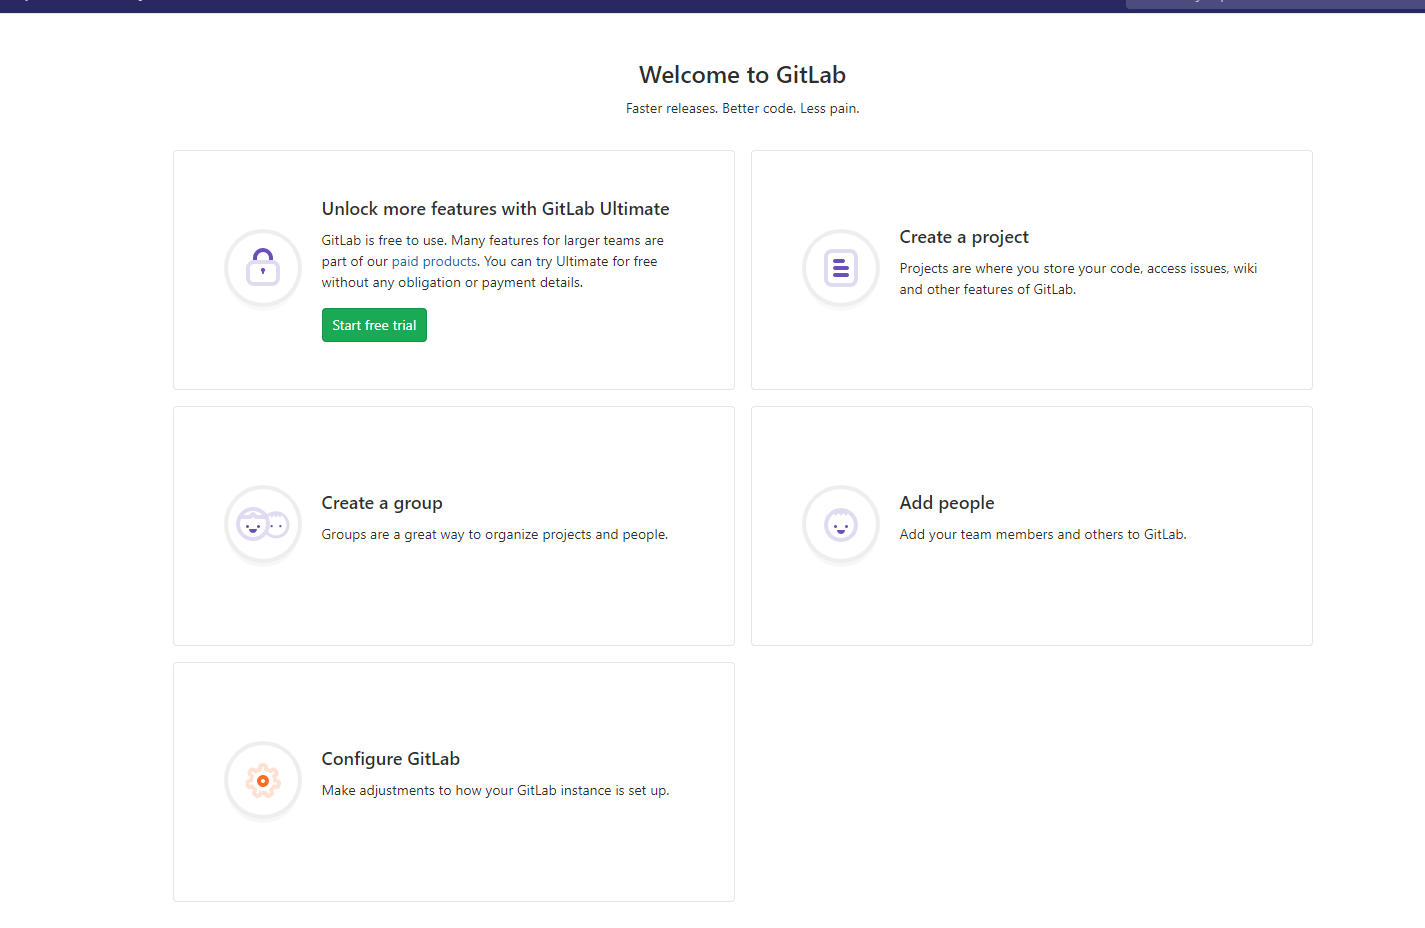Click the Unlock more features with GitLab Ultimate heading
This screenshot has height=928, width=1425.
point(495,209)
